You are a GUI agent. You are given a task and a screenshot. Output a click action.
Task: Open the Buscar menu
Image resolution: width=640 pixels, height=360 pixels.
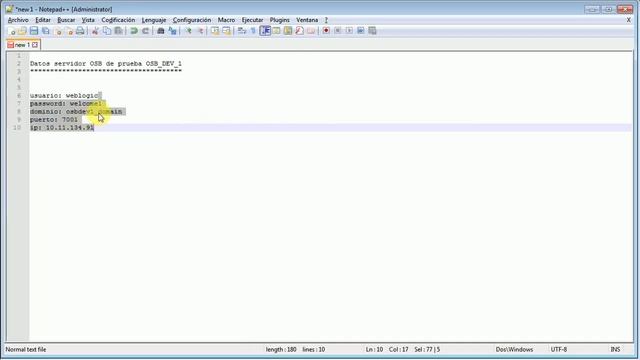(x=66, y=20)
